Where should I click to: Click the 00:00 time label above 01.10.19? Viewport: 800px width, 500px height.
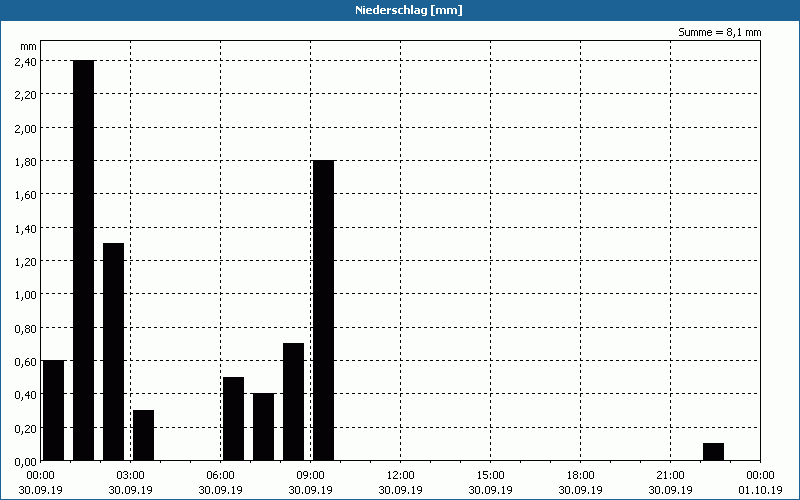(760, 476)
